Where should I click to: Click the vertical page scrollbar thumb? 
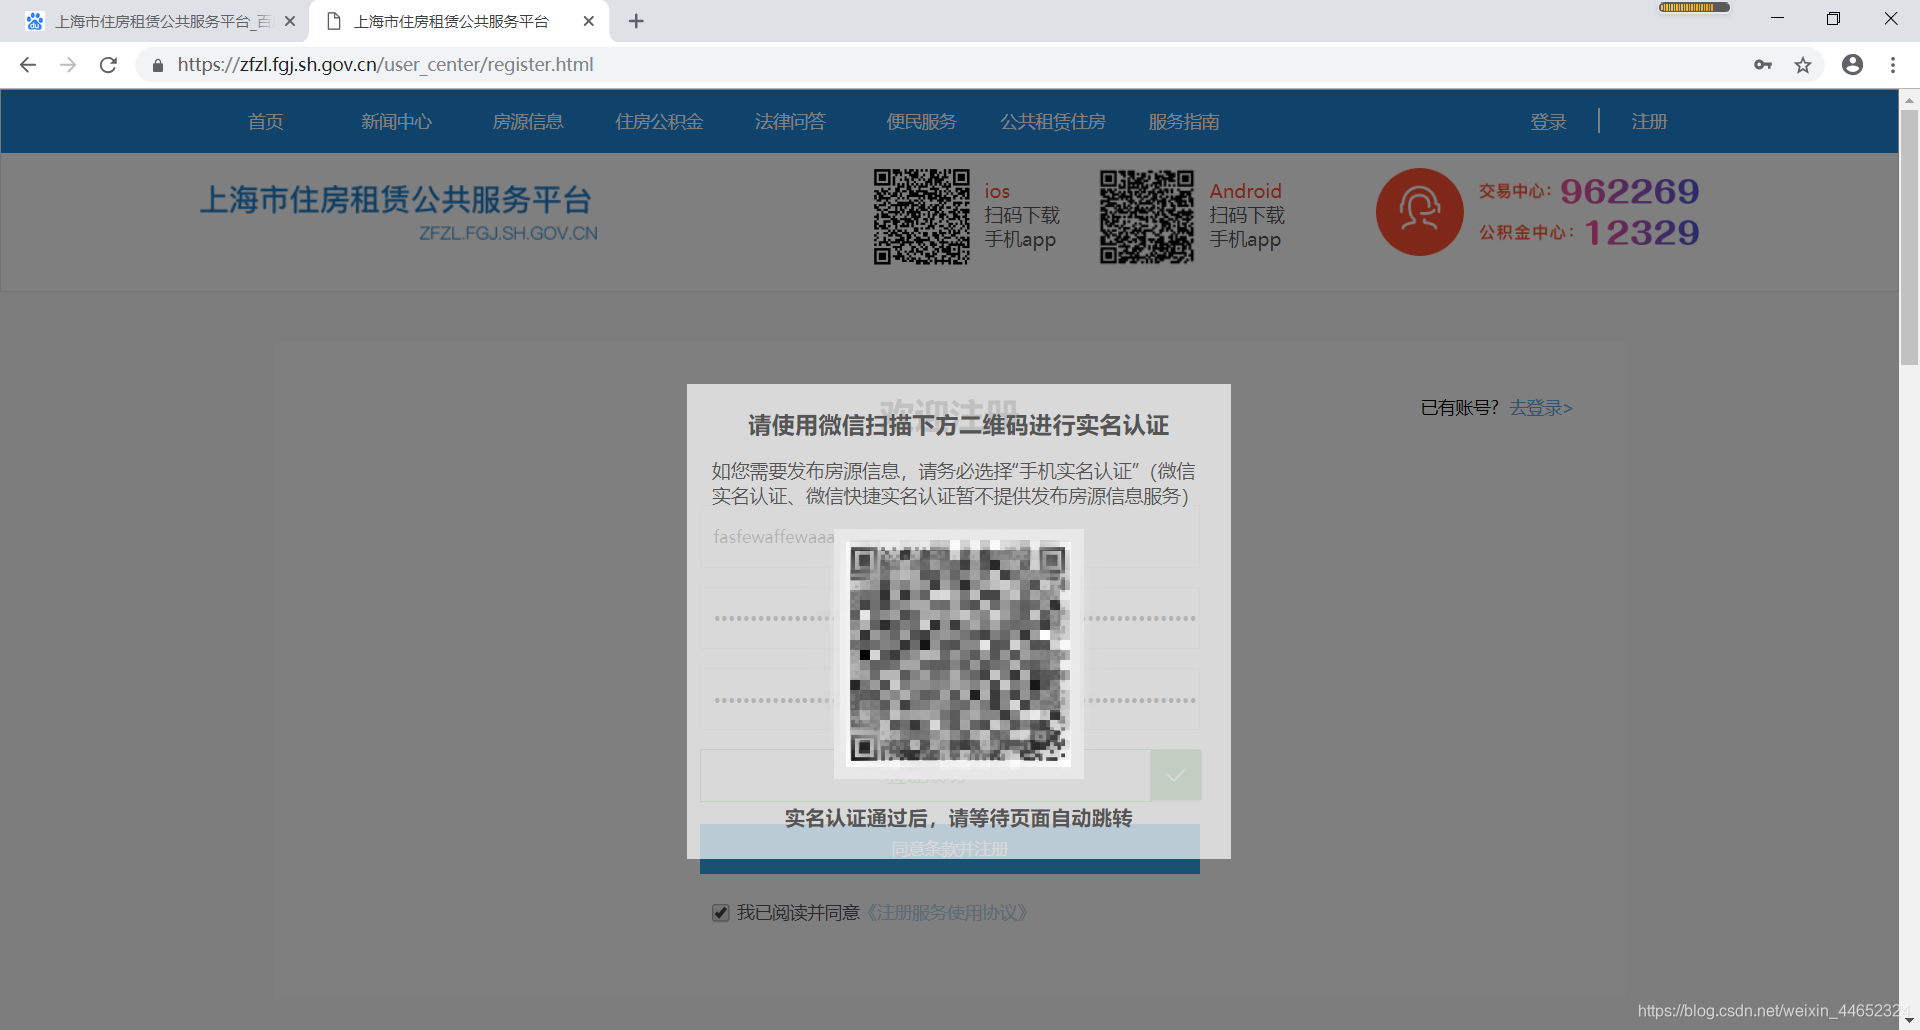coord(1909,237)
